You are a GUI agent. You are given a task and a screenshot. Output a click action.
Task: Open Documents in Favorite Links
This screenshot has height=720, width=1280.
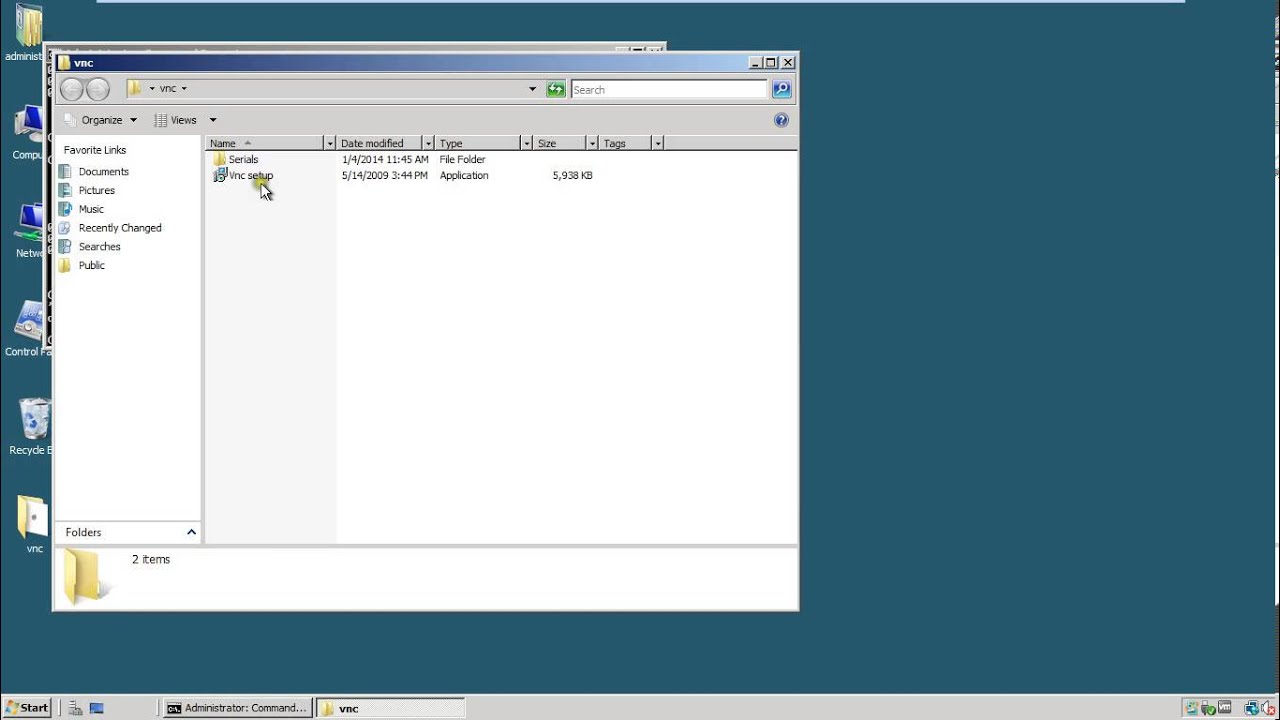(x=104, y=172)
